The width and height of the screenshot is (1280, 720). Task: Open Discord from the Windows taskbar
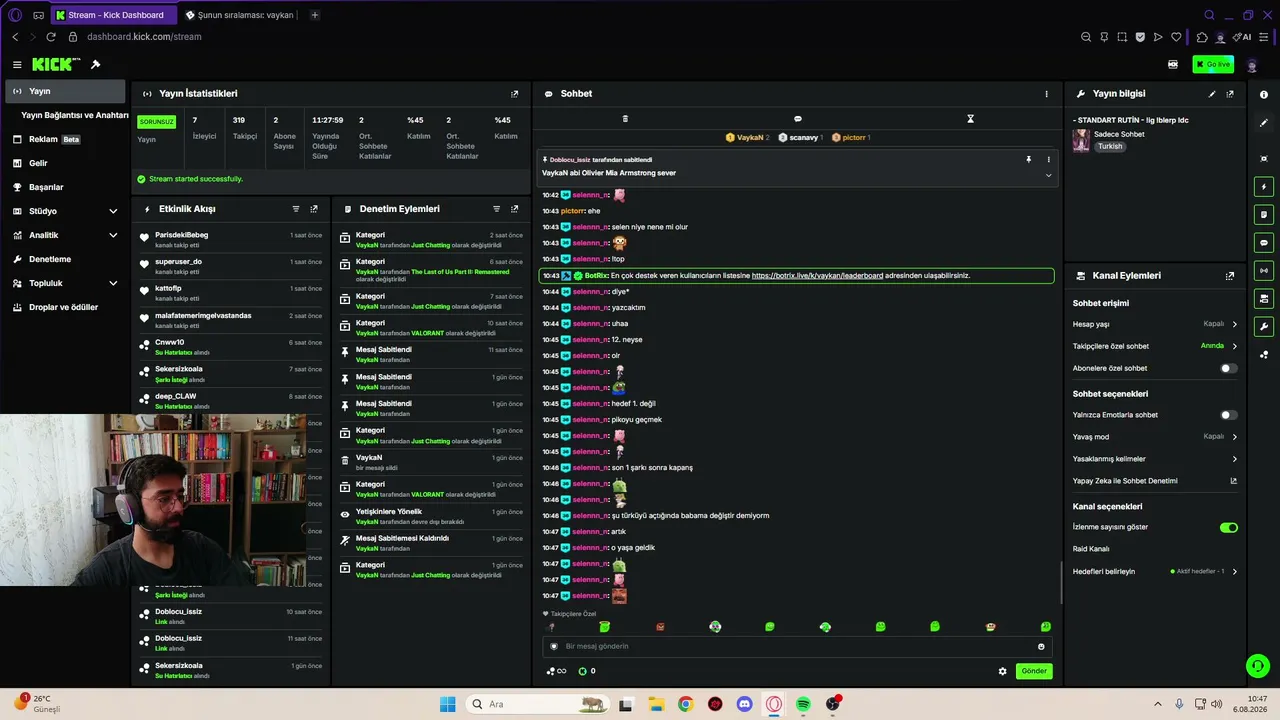click(x=744, y=704)
